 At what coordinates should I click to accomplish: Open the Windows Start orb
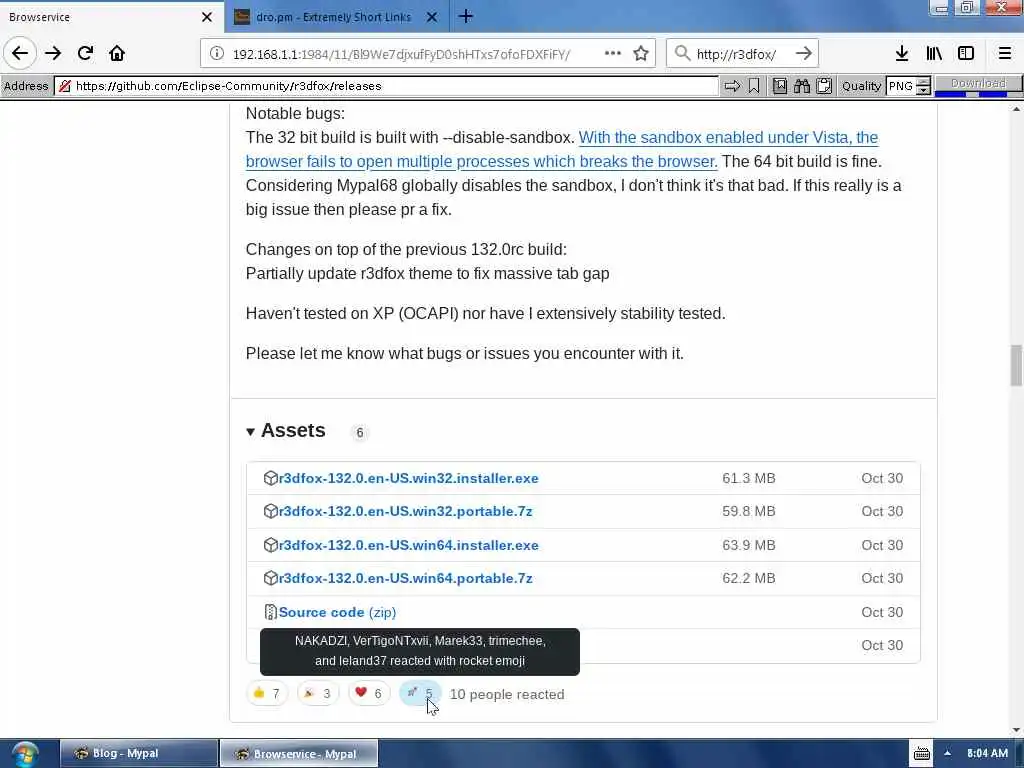click(24, 754)
